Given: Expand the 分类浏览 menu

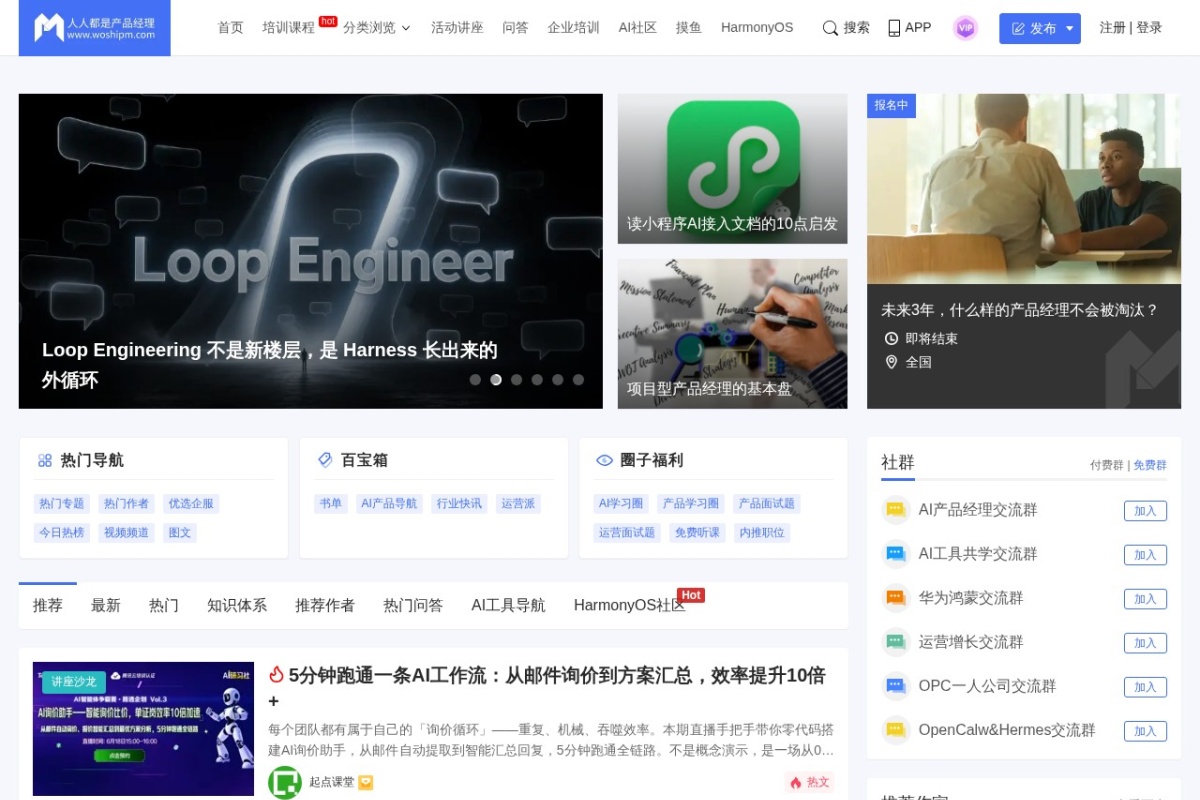Looking at the screenshot, I should (377, 28).
